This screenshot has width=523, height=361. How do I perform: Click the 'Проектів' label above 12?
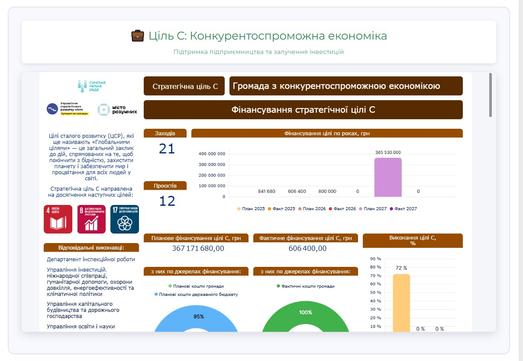point(165,186)
